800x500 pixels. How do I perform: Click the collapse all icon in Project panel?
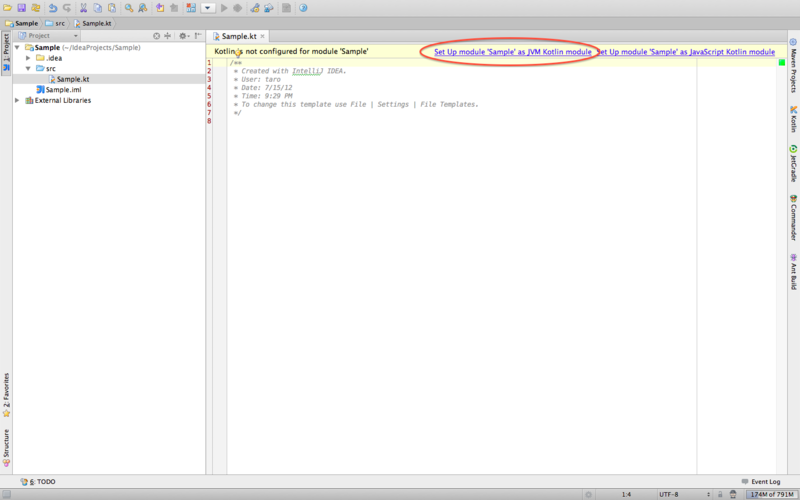point(167,36)
